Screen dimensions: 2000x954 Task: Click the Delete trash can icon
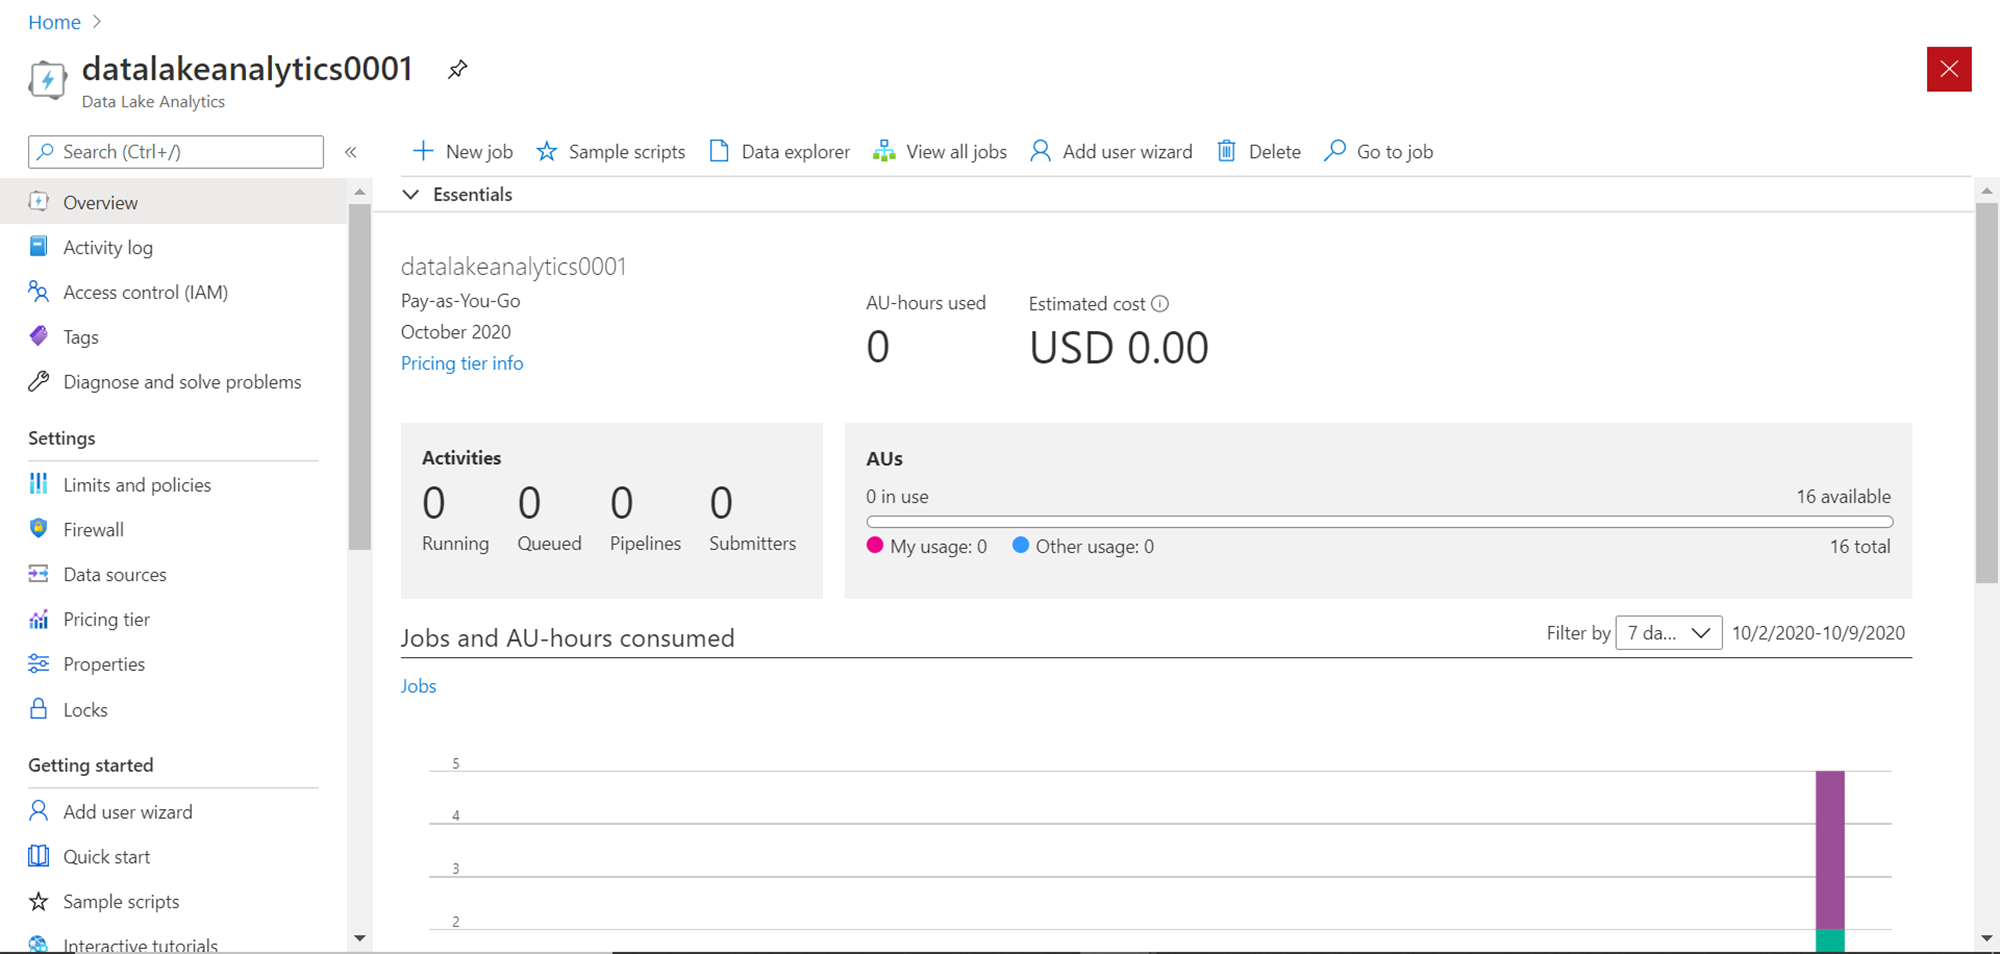(1226, 151)
